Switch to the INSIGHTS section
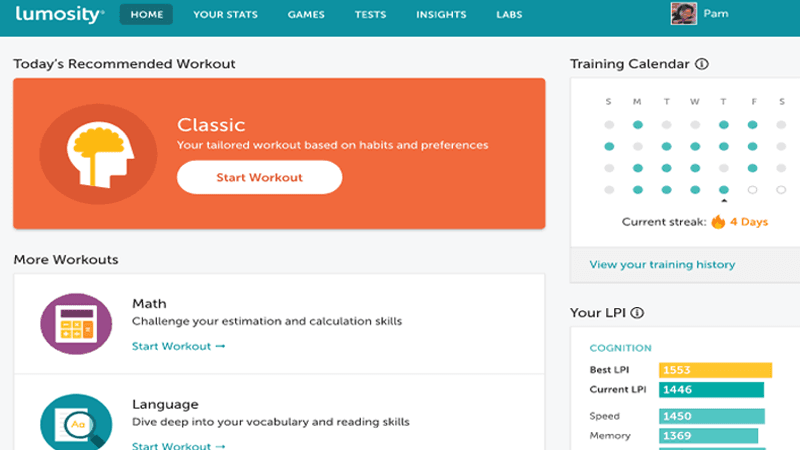The image size is (800, 450). pos(441,14)
